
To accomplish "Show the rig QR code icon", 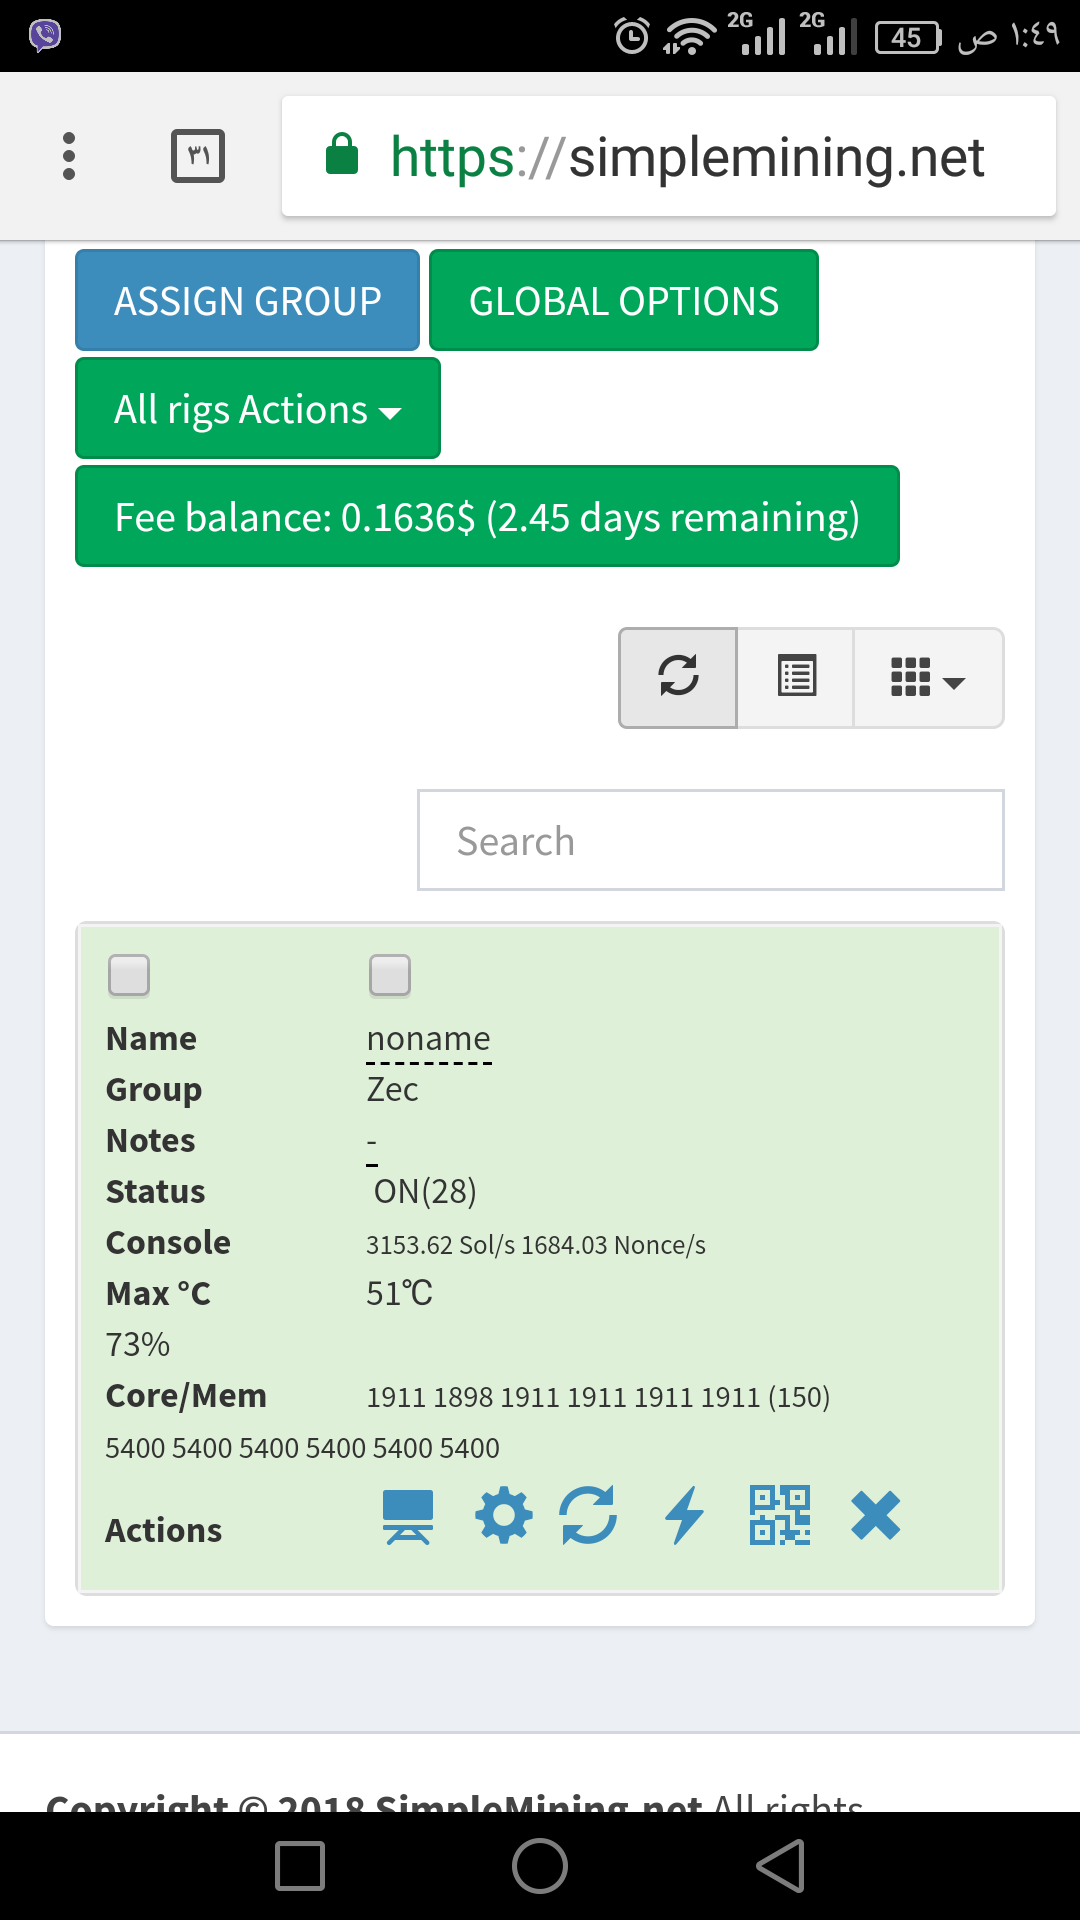I will pos(780,1516).
